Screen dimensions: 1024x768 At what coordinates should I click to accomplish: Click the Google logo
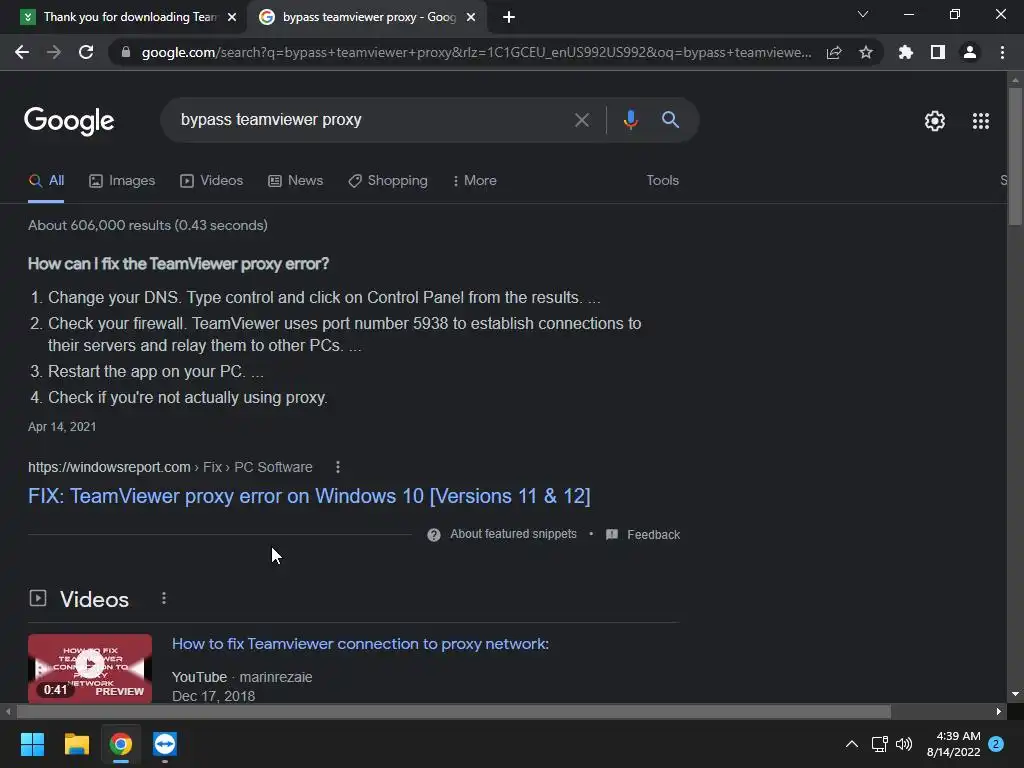(69, 121)
